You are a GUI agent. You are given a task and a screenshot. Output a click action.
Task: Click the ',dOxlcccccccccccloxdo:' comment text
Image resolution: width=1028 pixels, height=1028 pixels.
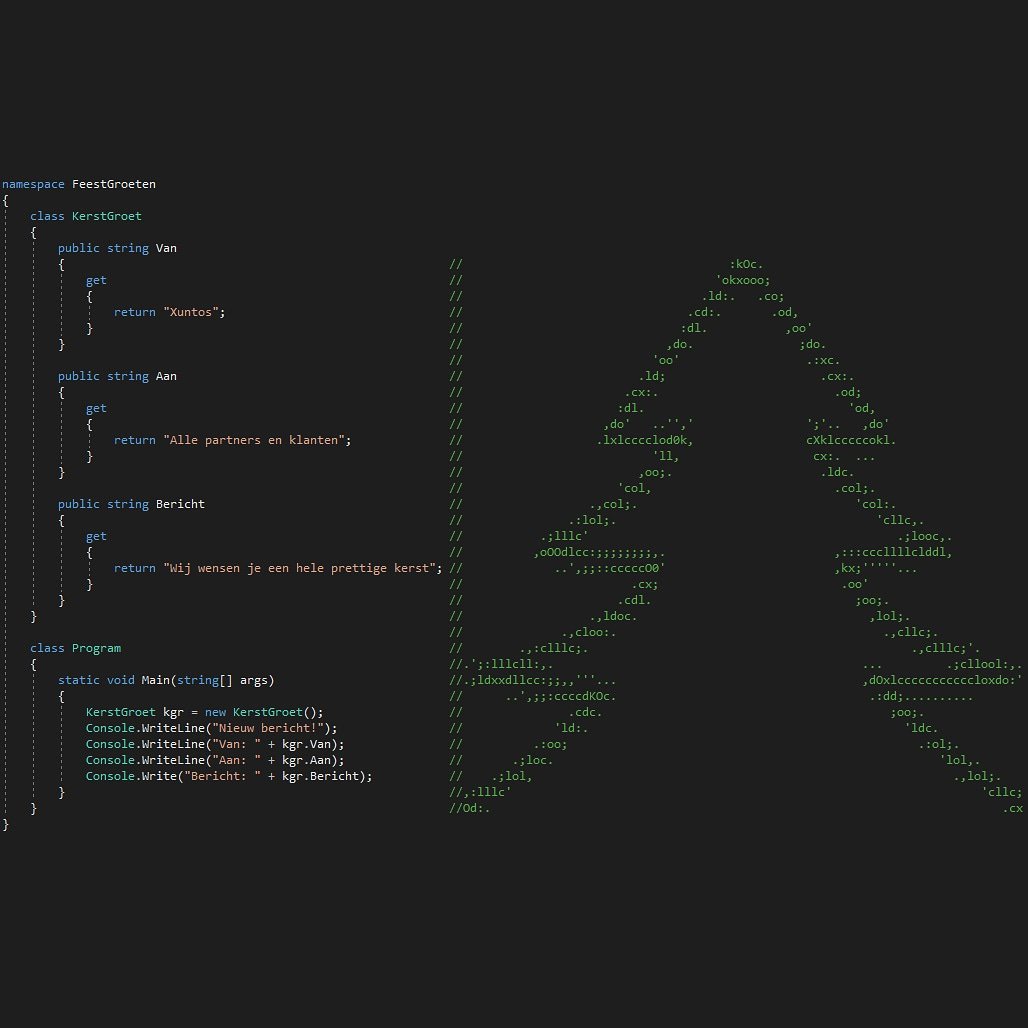(x=942, y=681)
